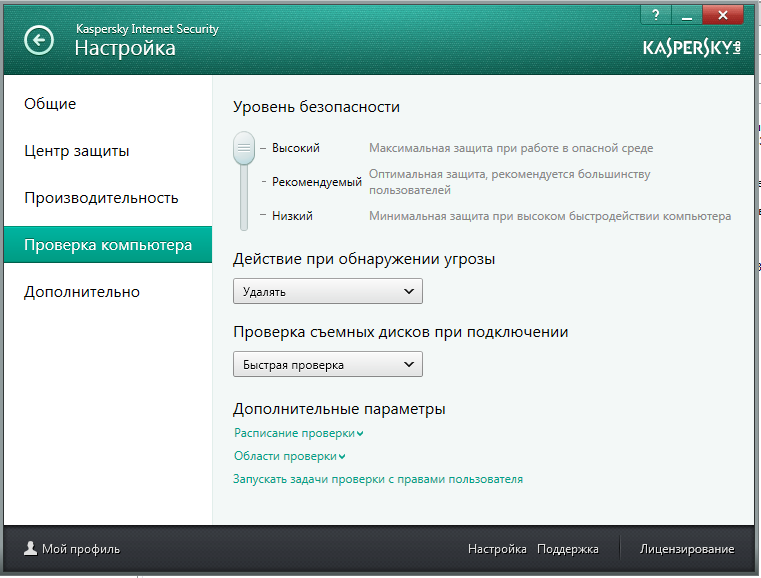Open the Производительность section
The image size is (761, 578).
point(101,198)
